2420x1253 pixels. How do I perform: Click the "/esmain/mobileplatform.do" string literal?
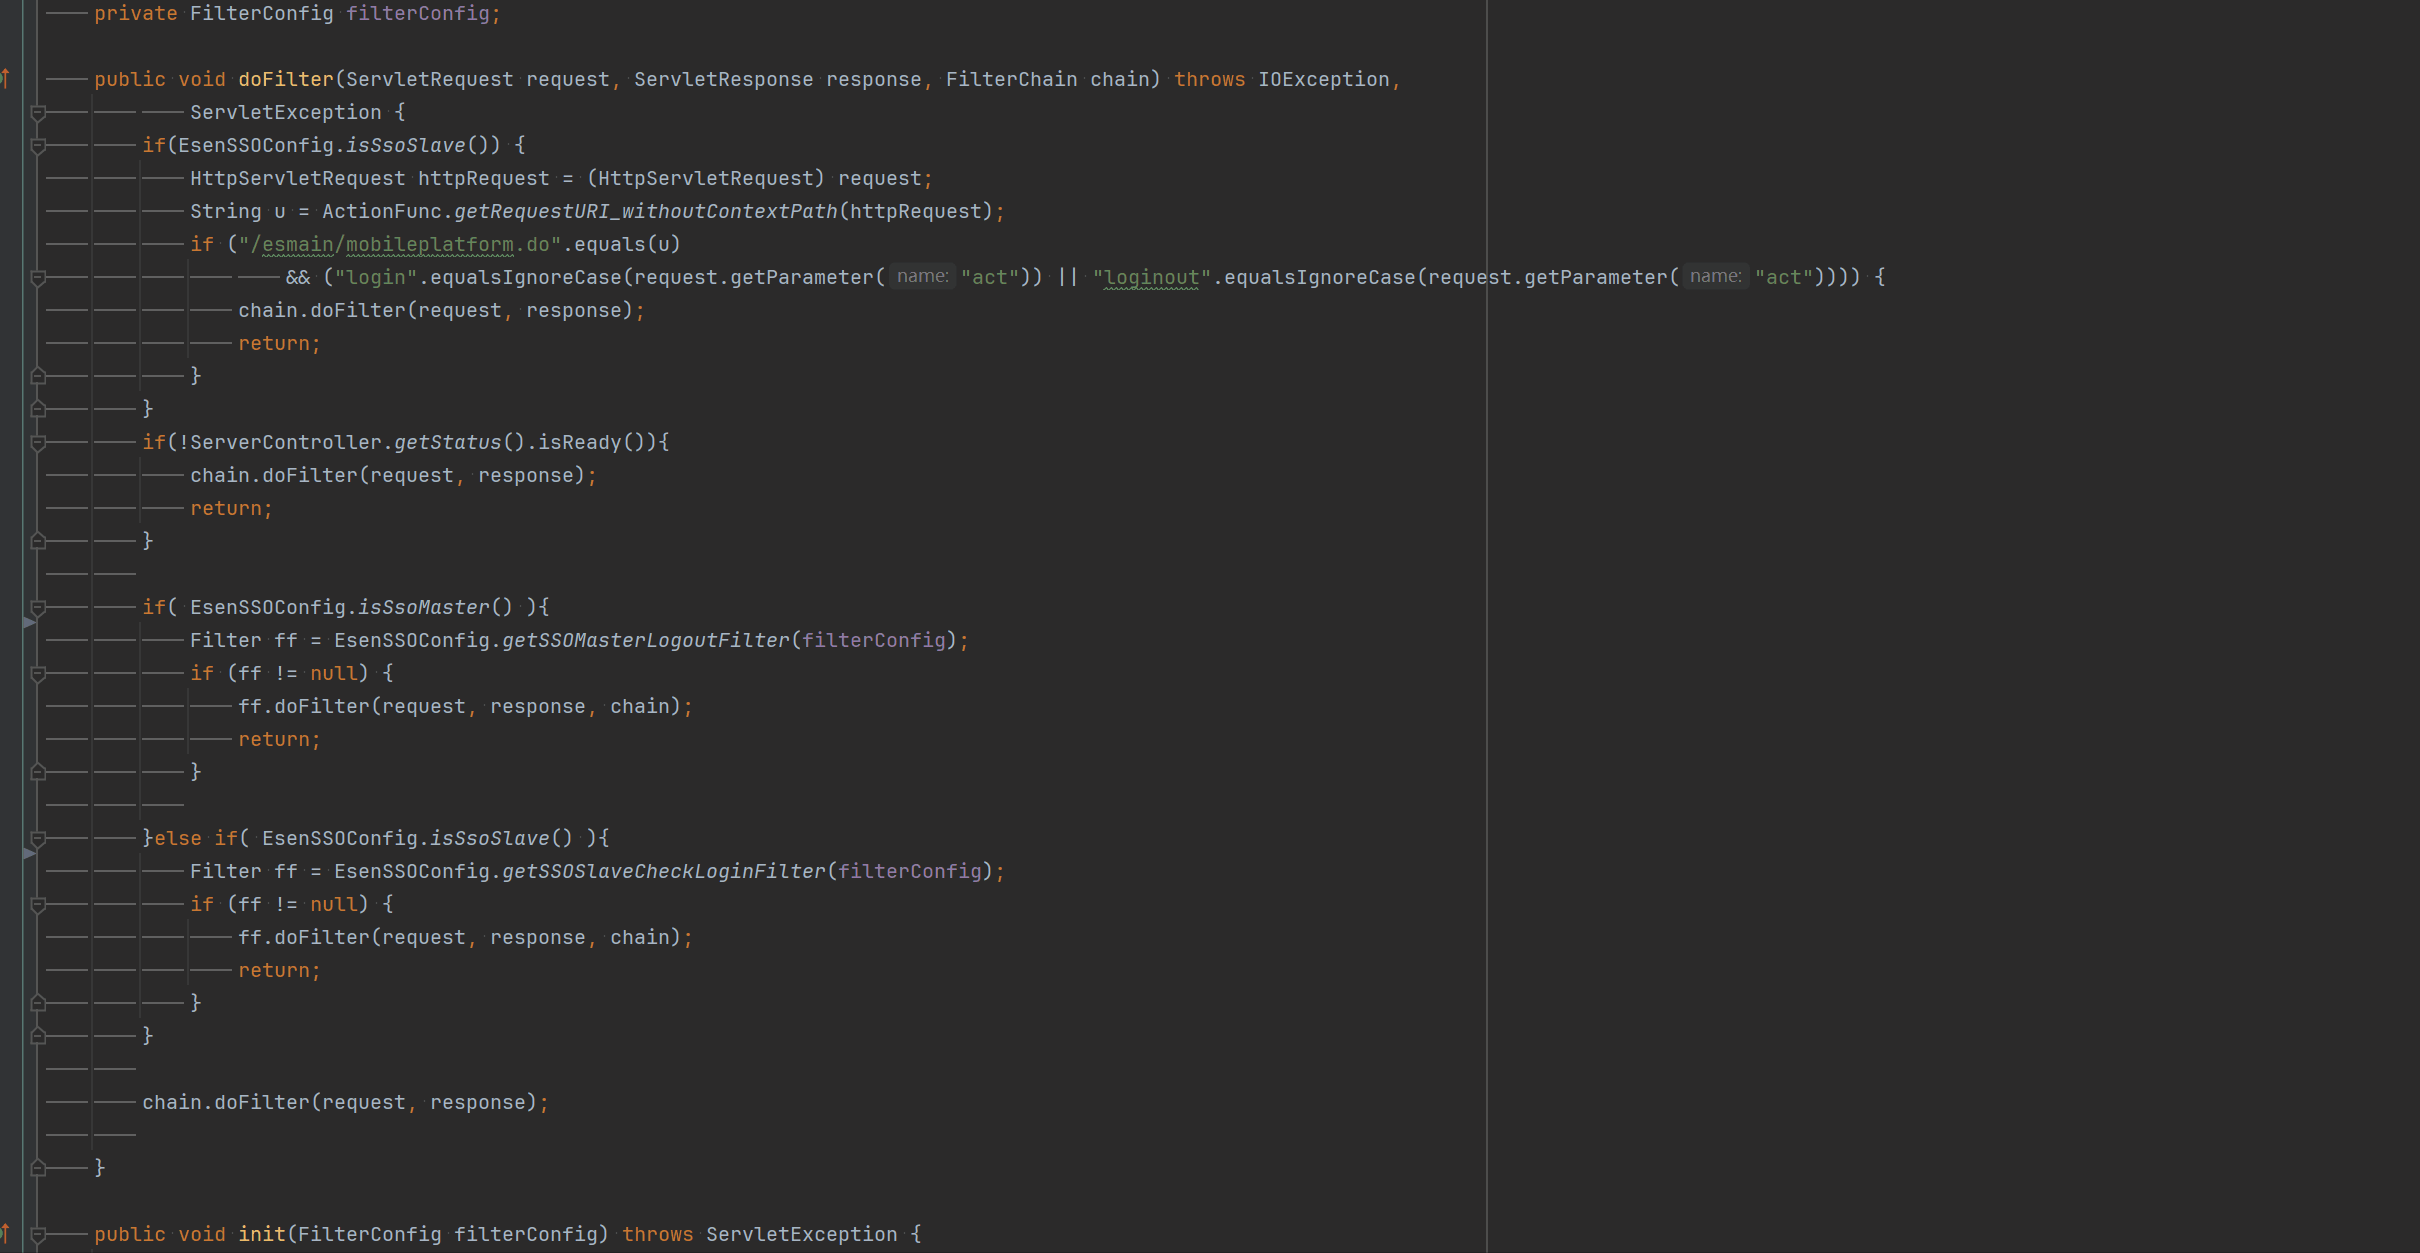tap(400, 244)
